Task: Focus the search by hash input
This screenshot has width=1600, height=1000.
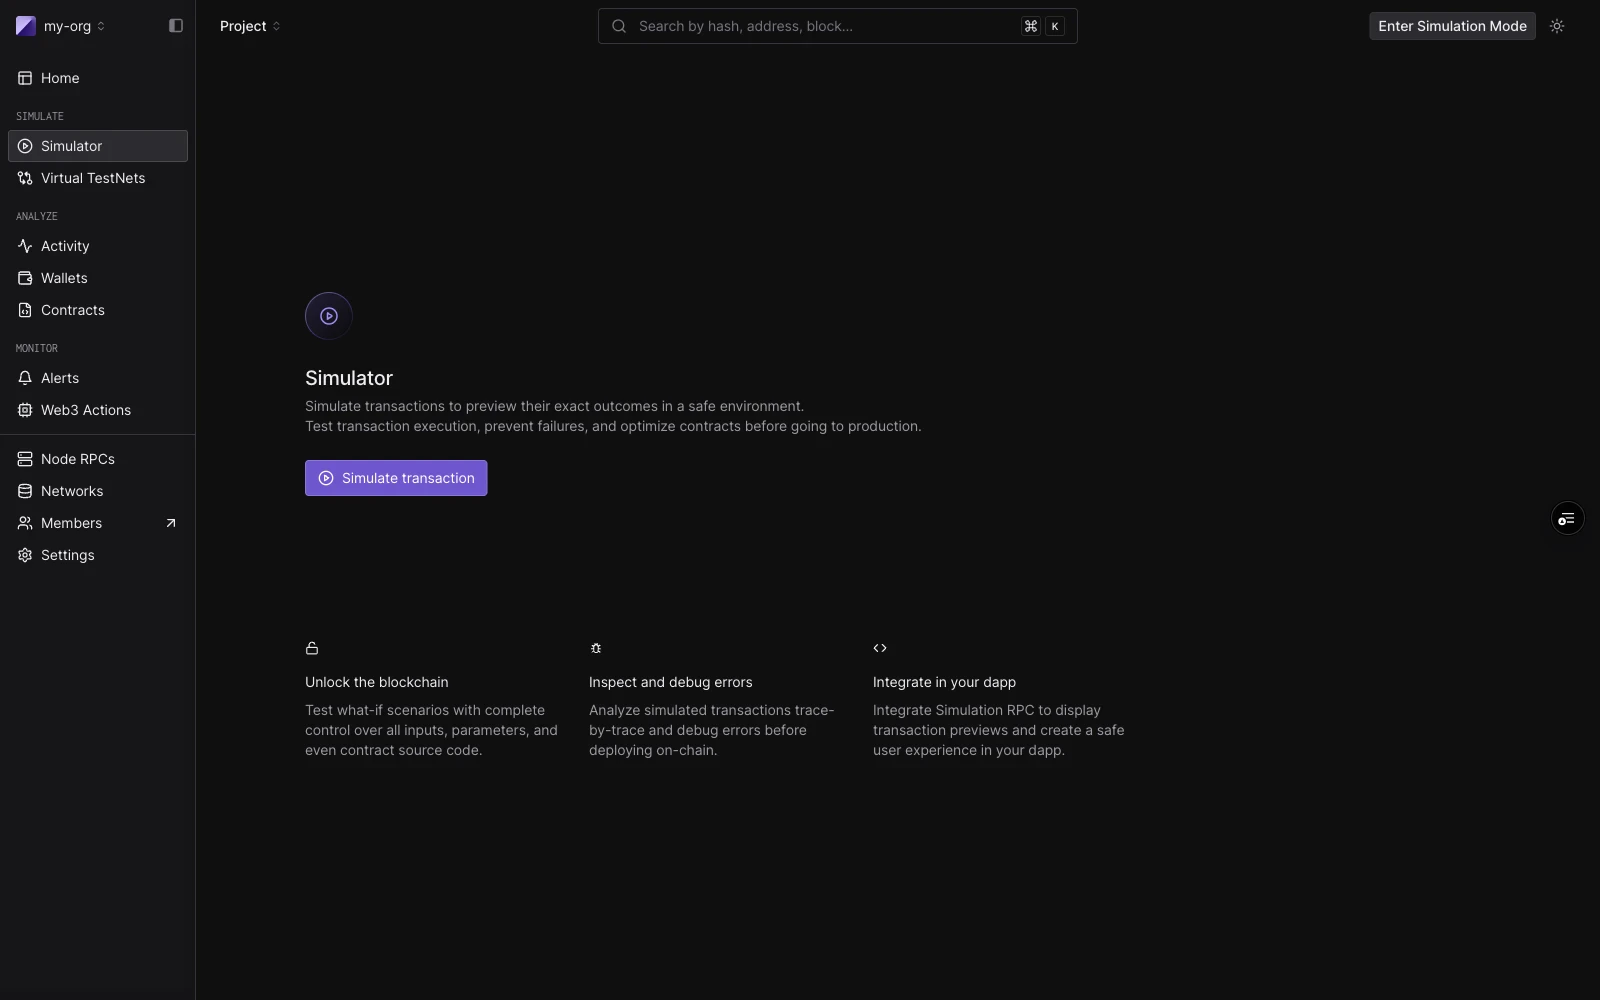Action: pos(837,26)
